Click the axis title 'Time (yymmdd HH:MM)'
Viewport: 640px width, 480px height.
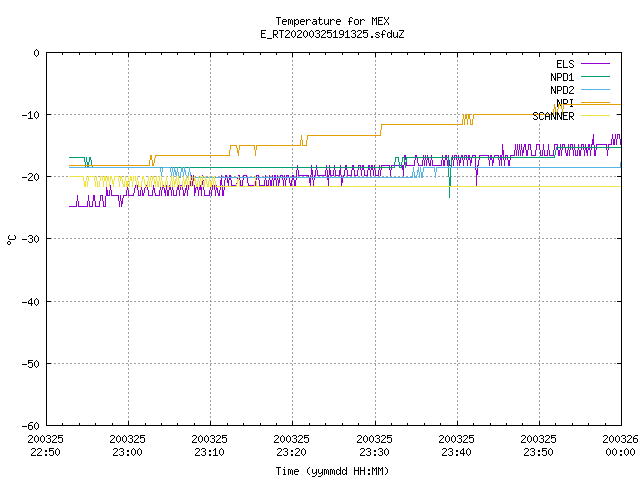pos(332,471)
